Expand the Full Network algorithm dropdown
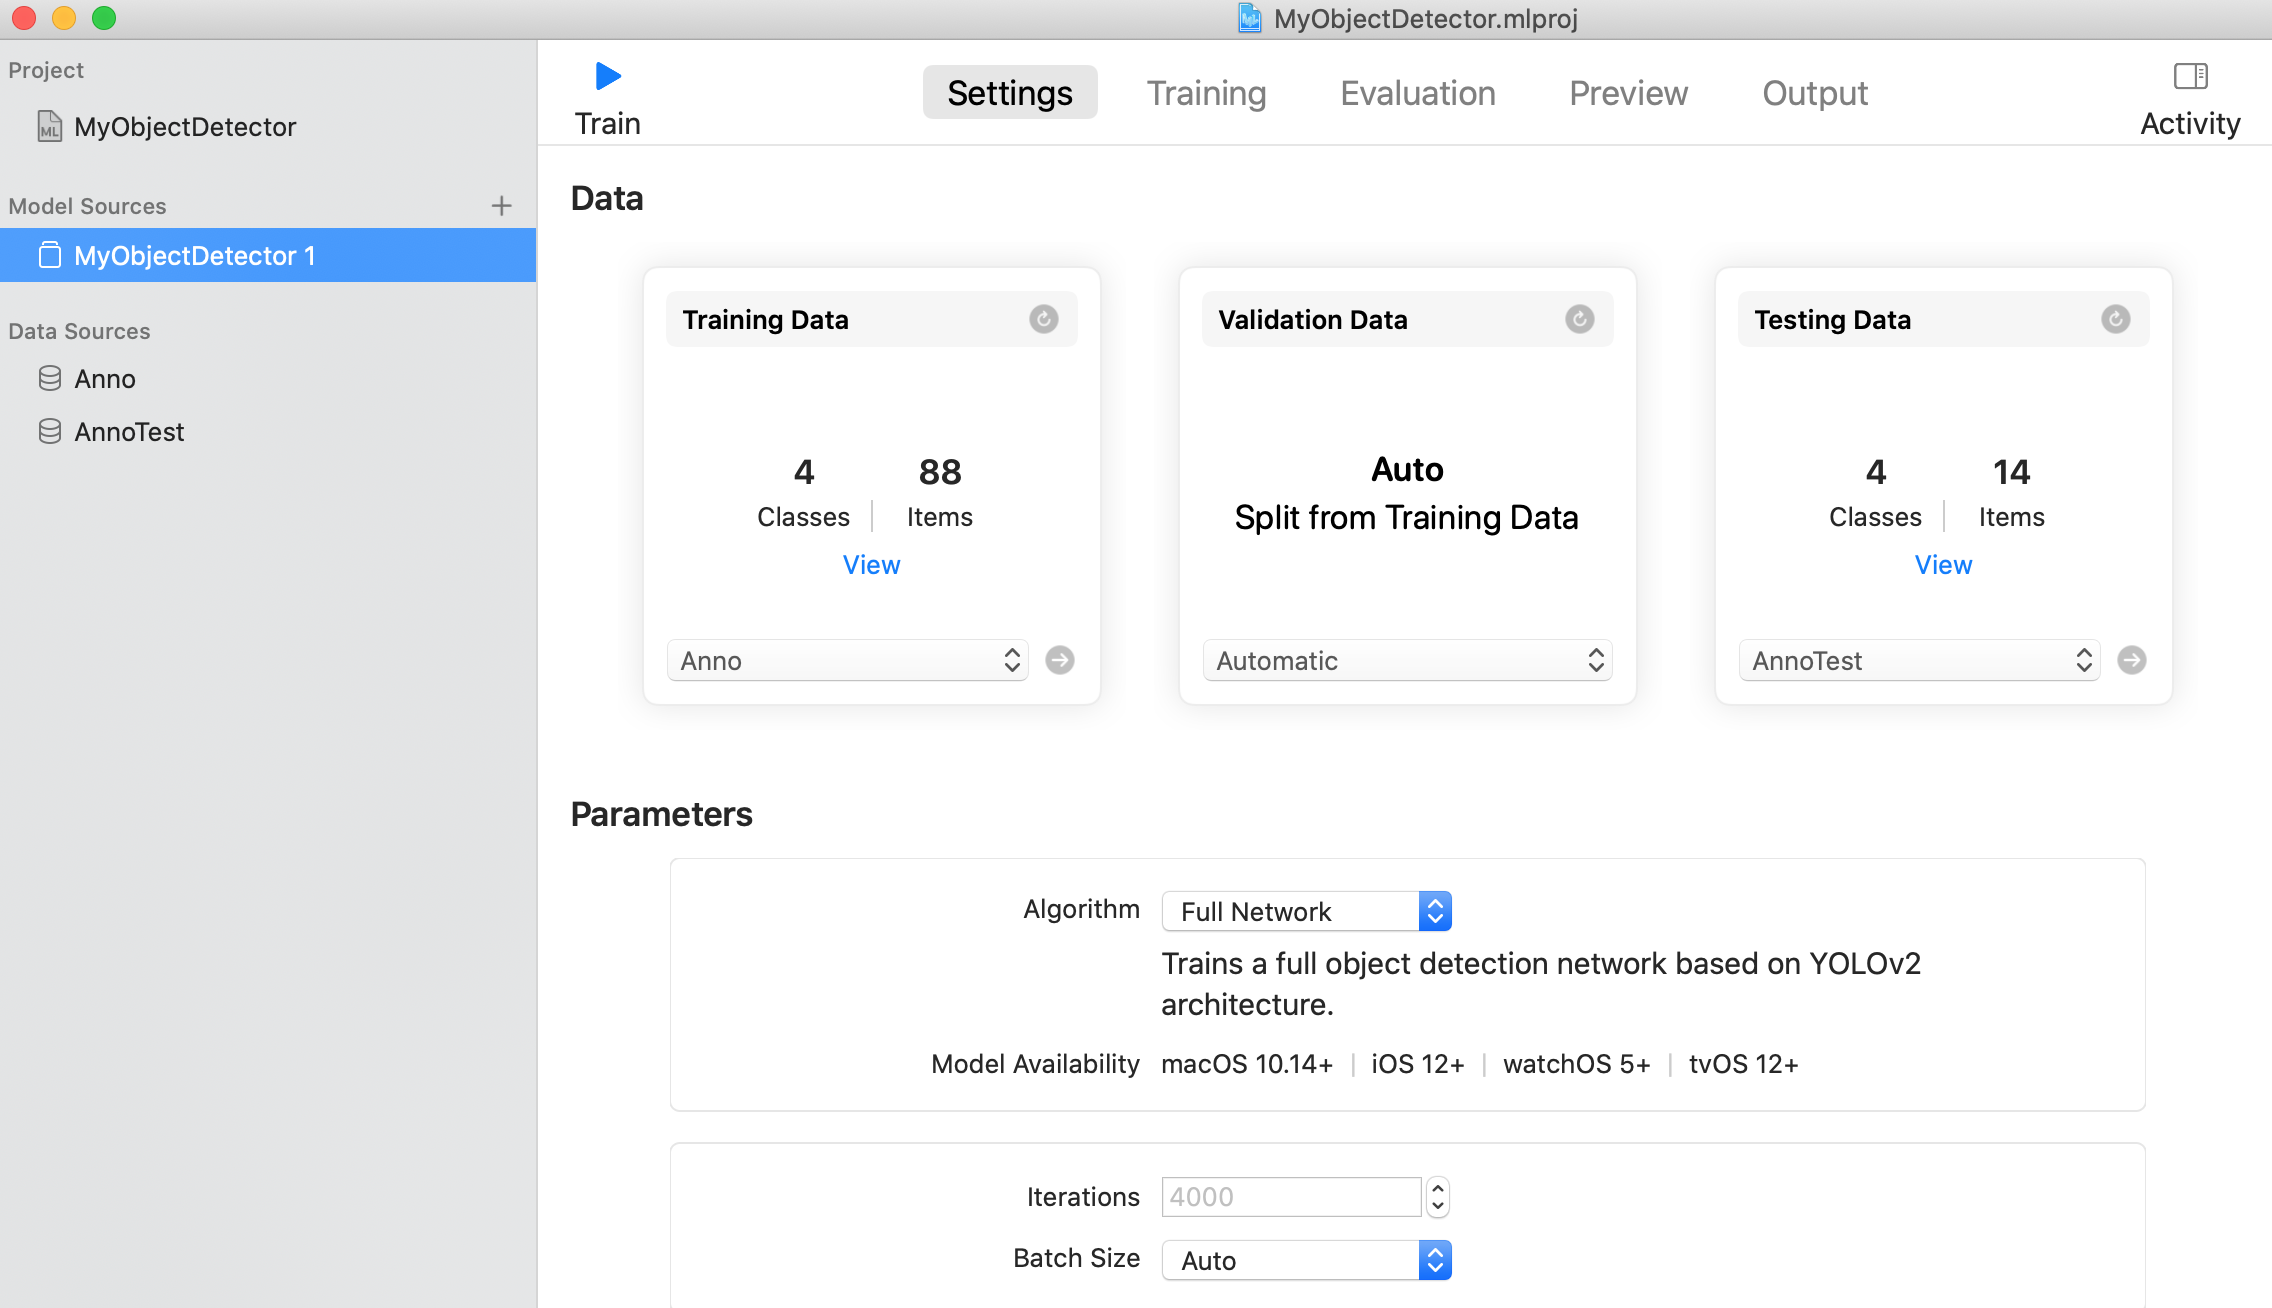Screen dimensions: 2272x1308 [1306, 911]
